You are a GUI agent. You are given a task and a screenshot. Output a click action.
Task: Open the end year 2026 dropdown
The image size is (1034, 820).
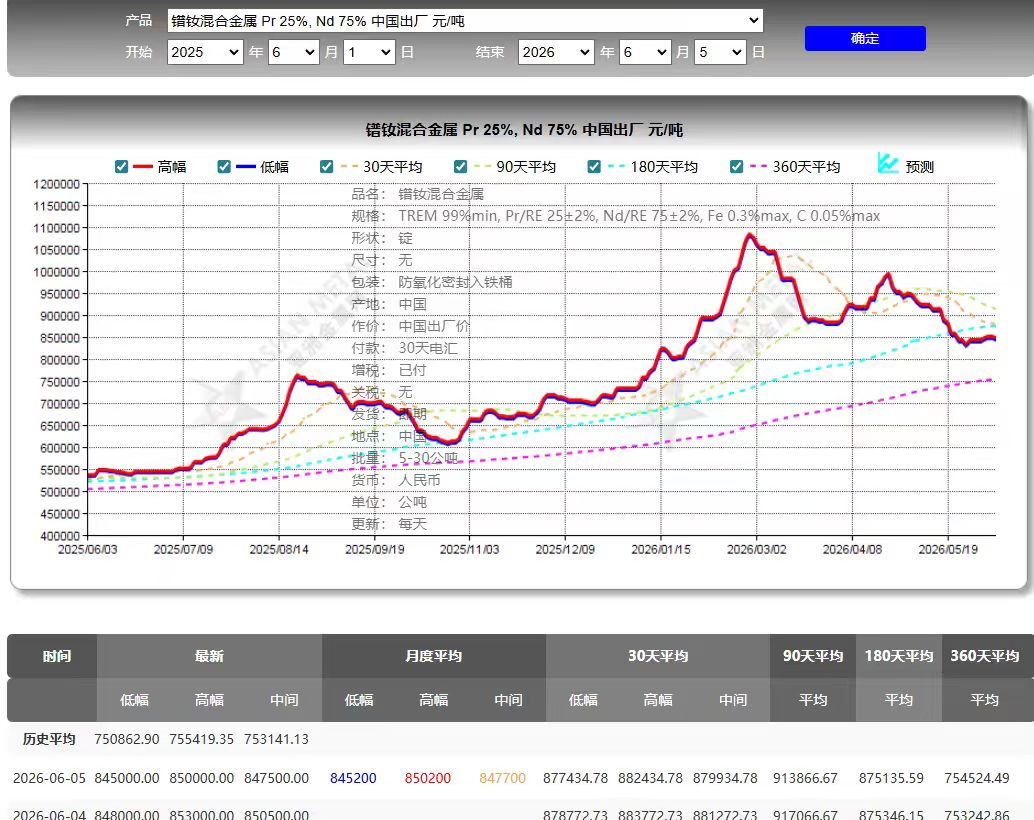click(x=557, y=52)
